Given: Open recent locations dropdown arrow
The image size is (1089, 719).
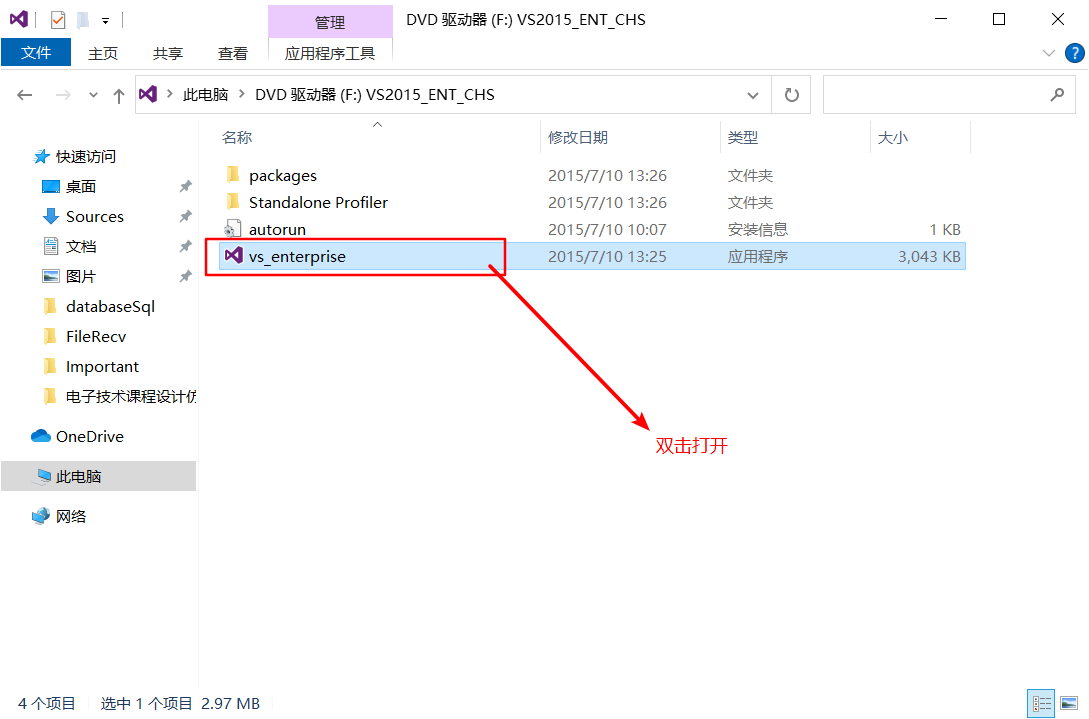Looking at the screenshot, I should pyautogui.click(x=93, y=95).
